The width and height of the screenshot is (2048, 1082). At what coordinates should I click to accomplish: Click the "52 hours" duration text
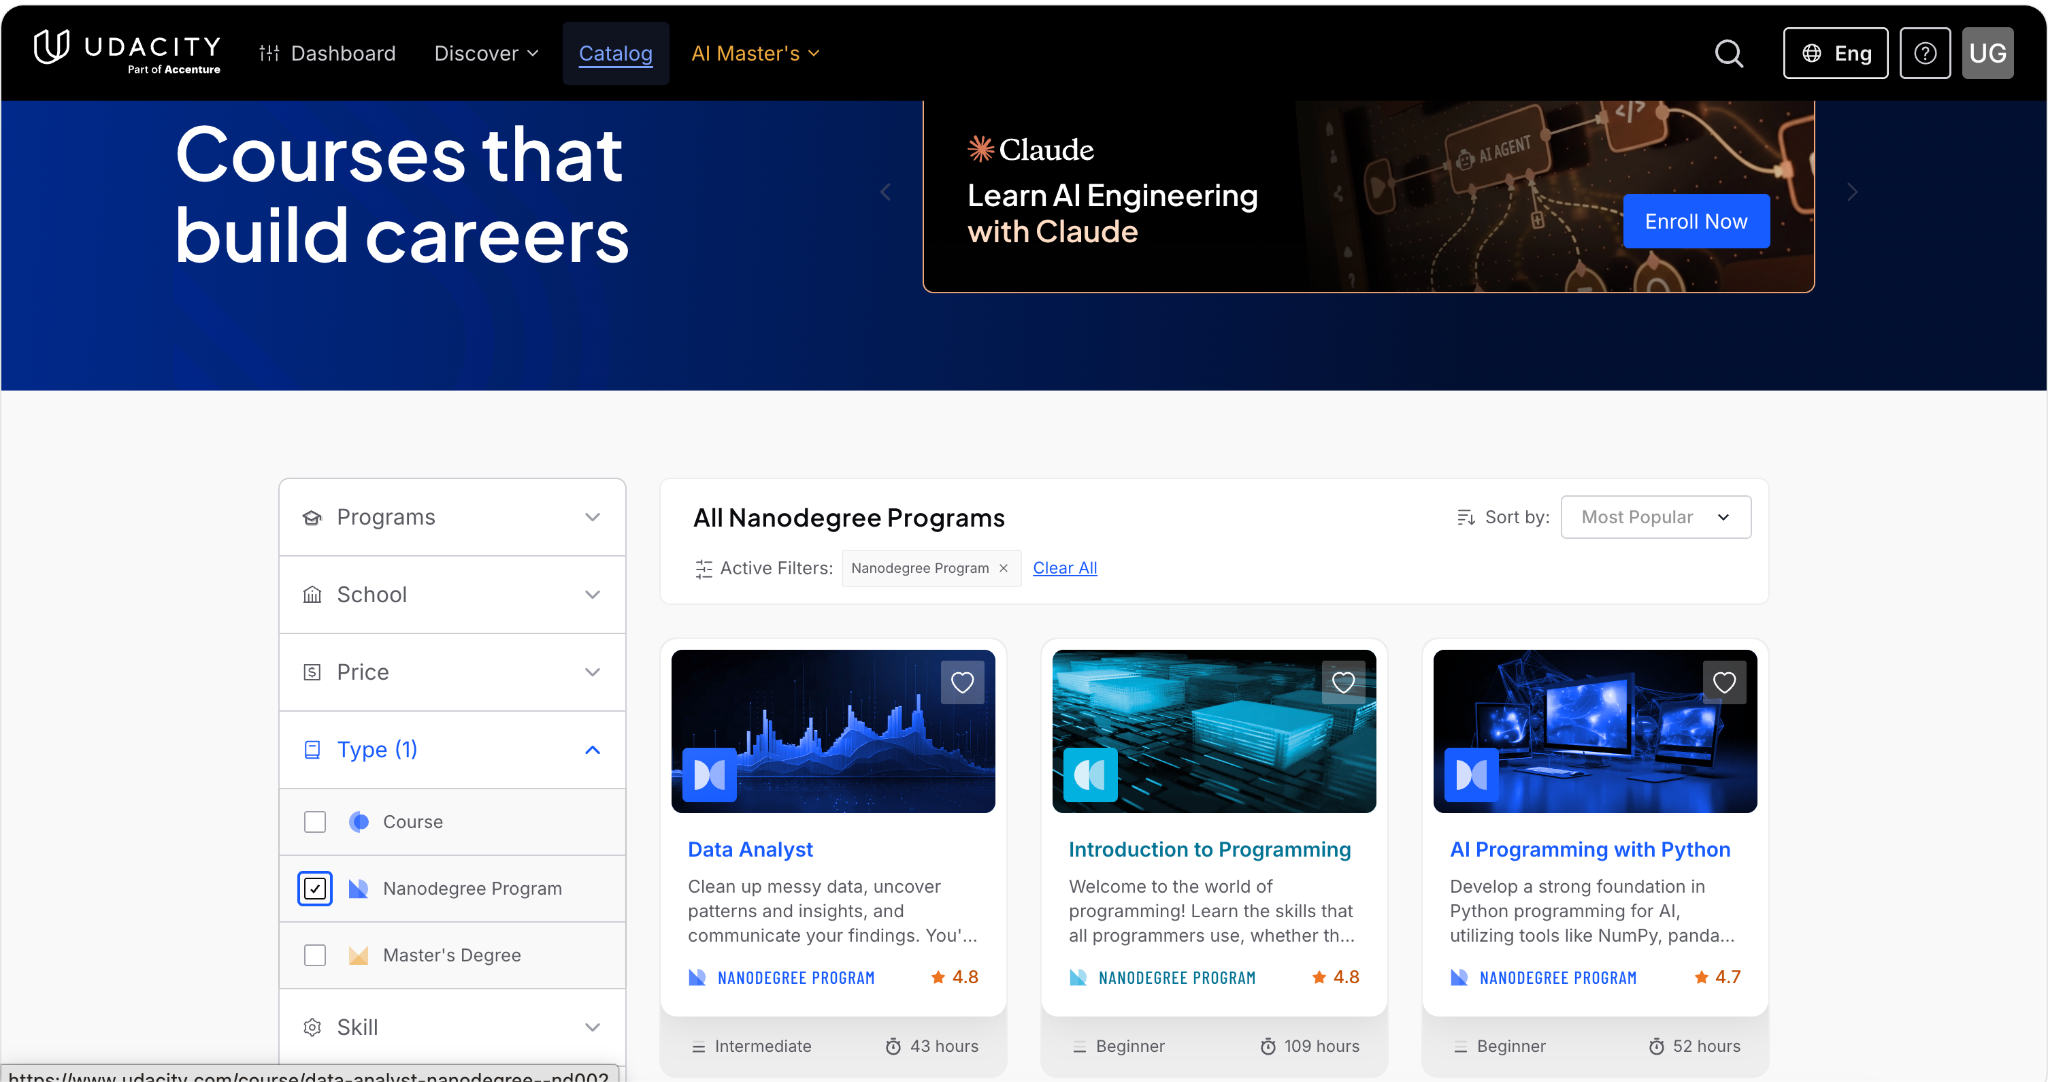click(x=1707, y=1047)
